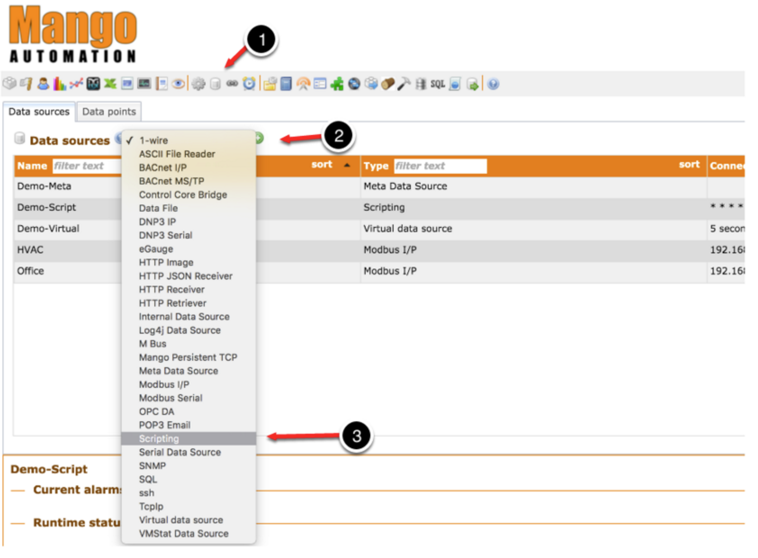The height and width of the screenshot is (558, 758).
Task: Select Mango Persistent TCP option
Action: click(189, 357)
